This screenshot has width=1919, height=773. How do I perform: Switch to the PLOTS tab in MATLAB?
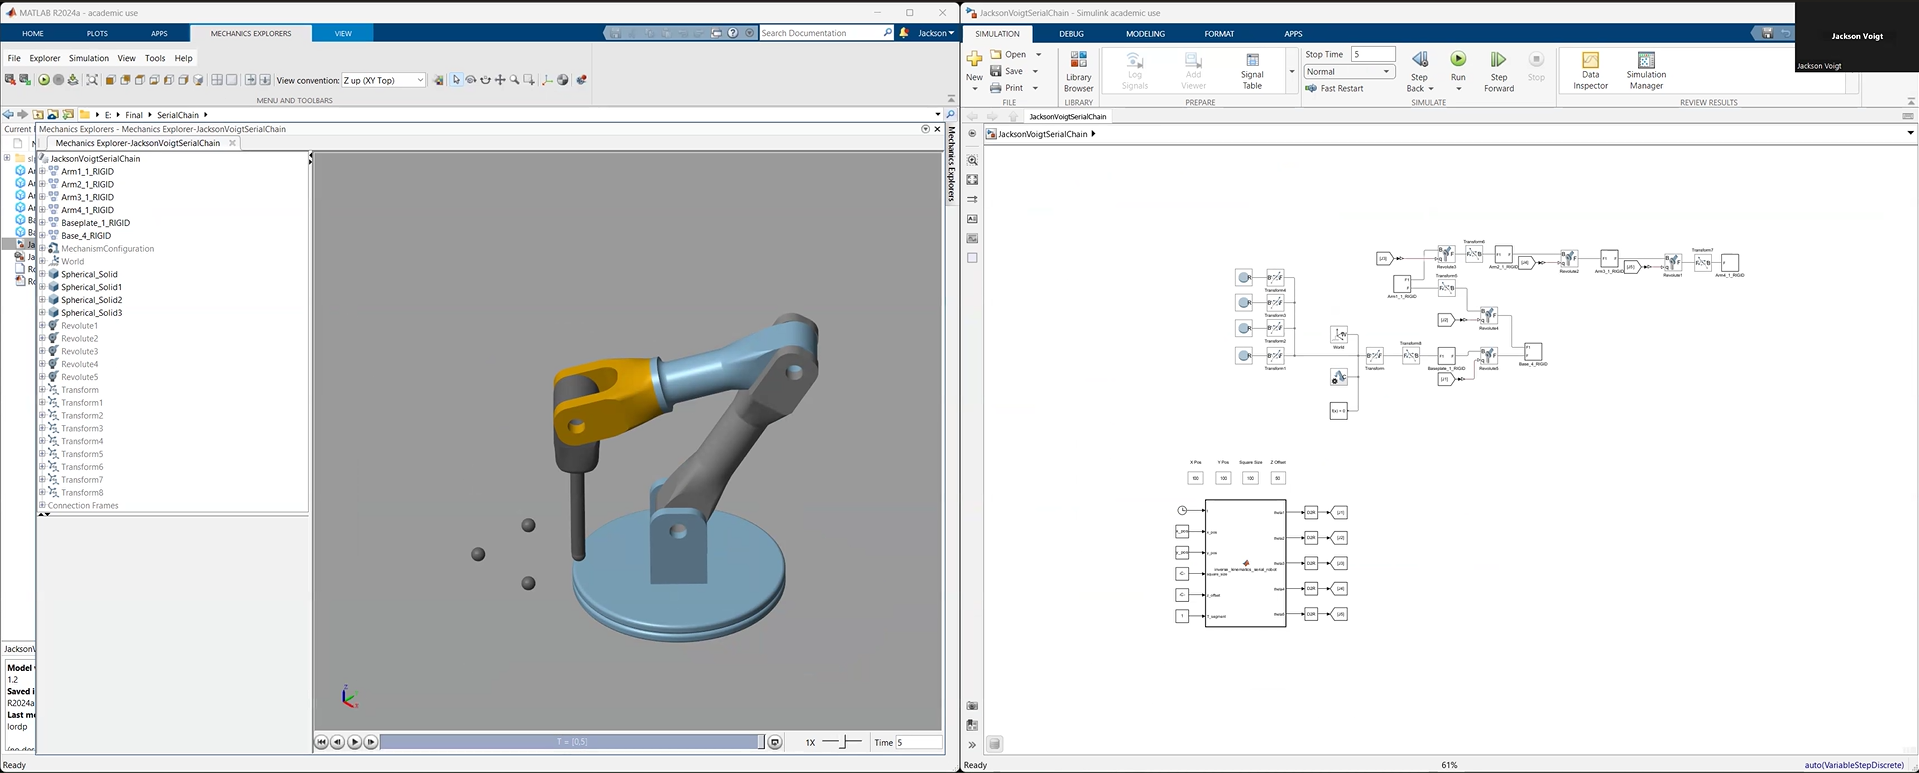(x=97, y=33)
